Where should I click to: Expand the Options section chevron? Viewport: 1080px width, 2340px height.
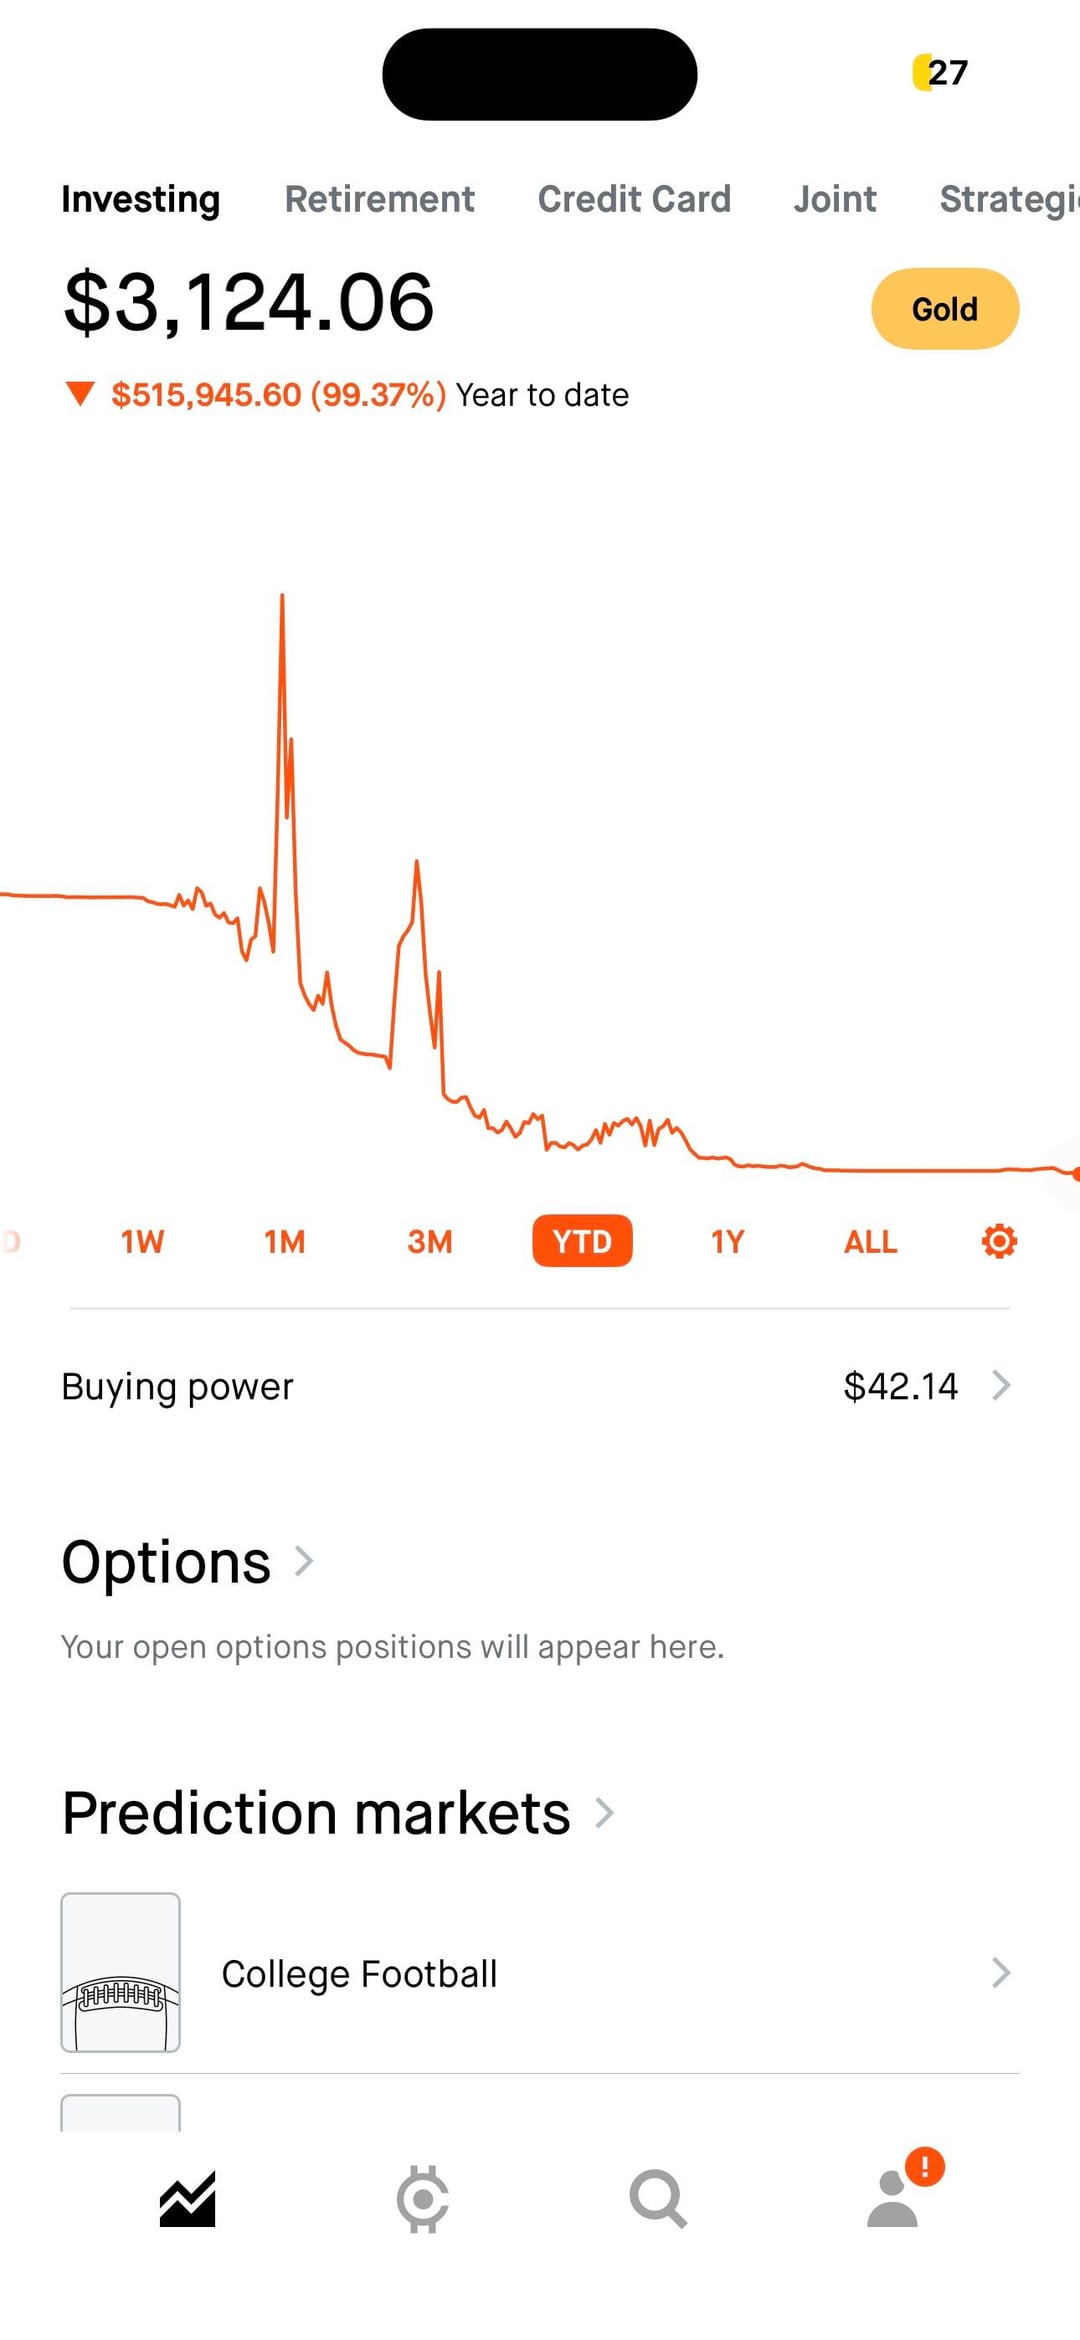304,1560
